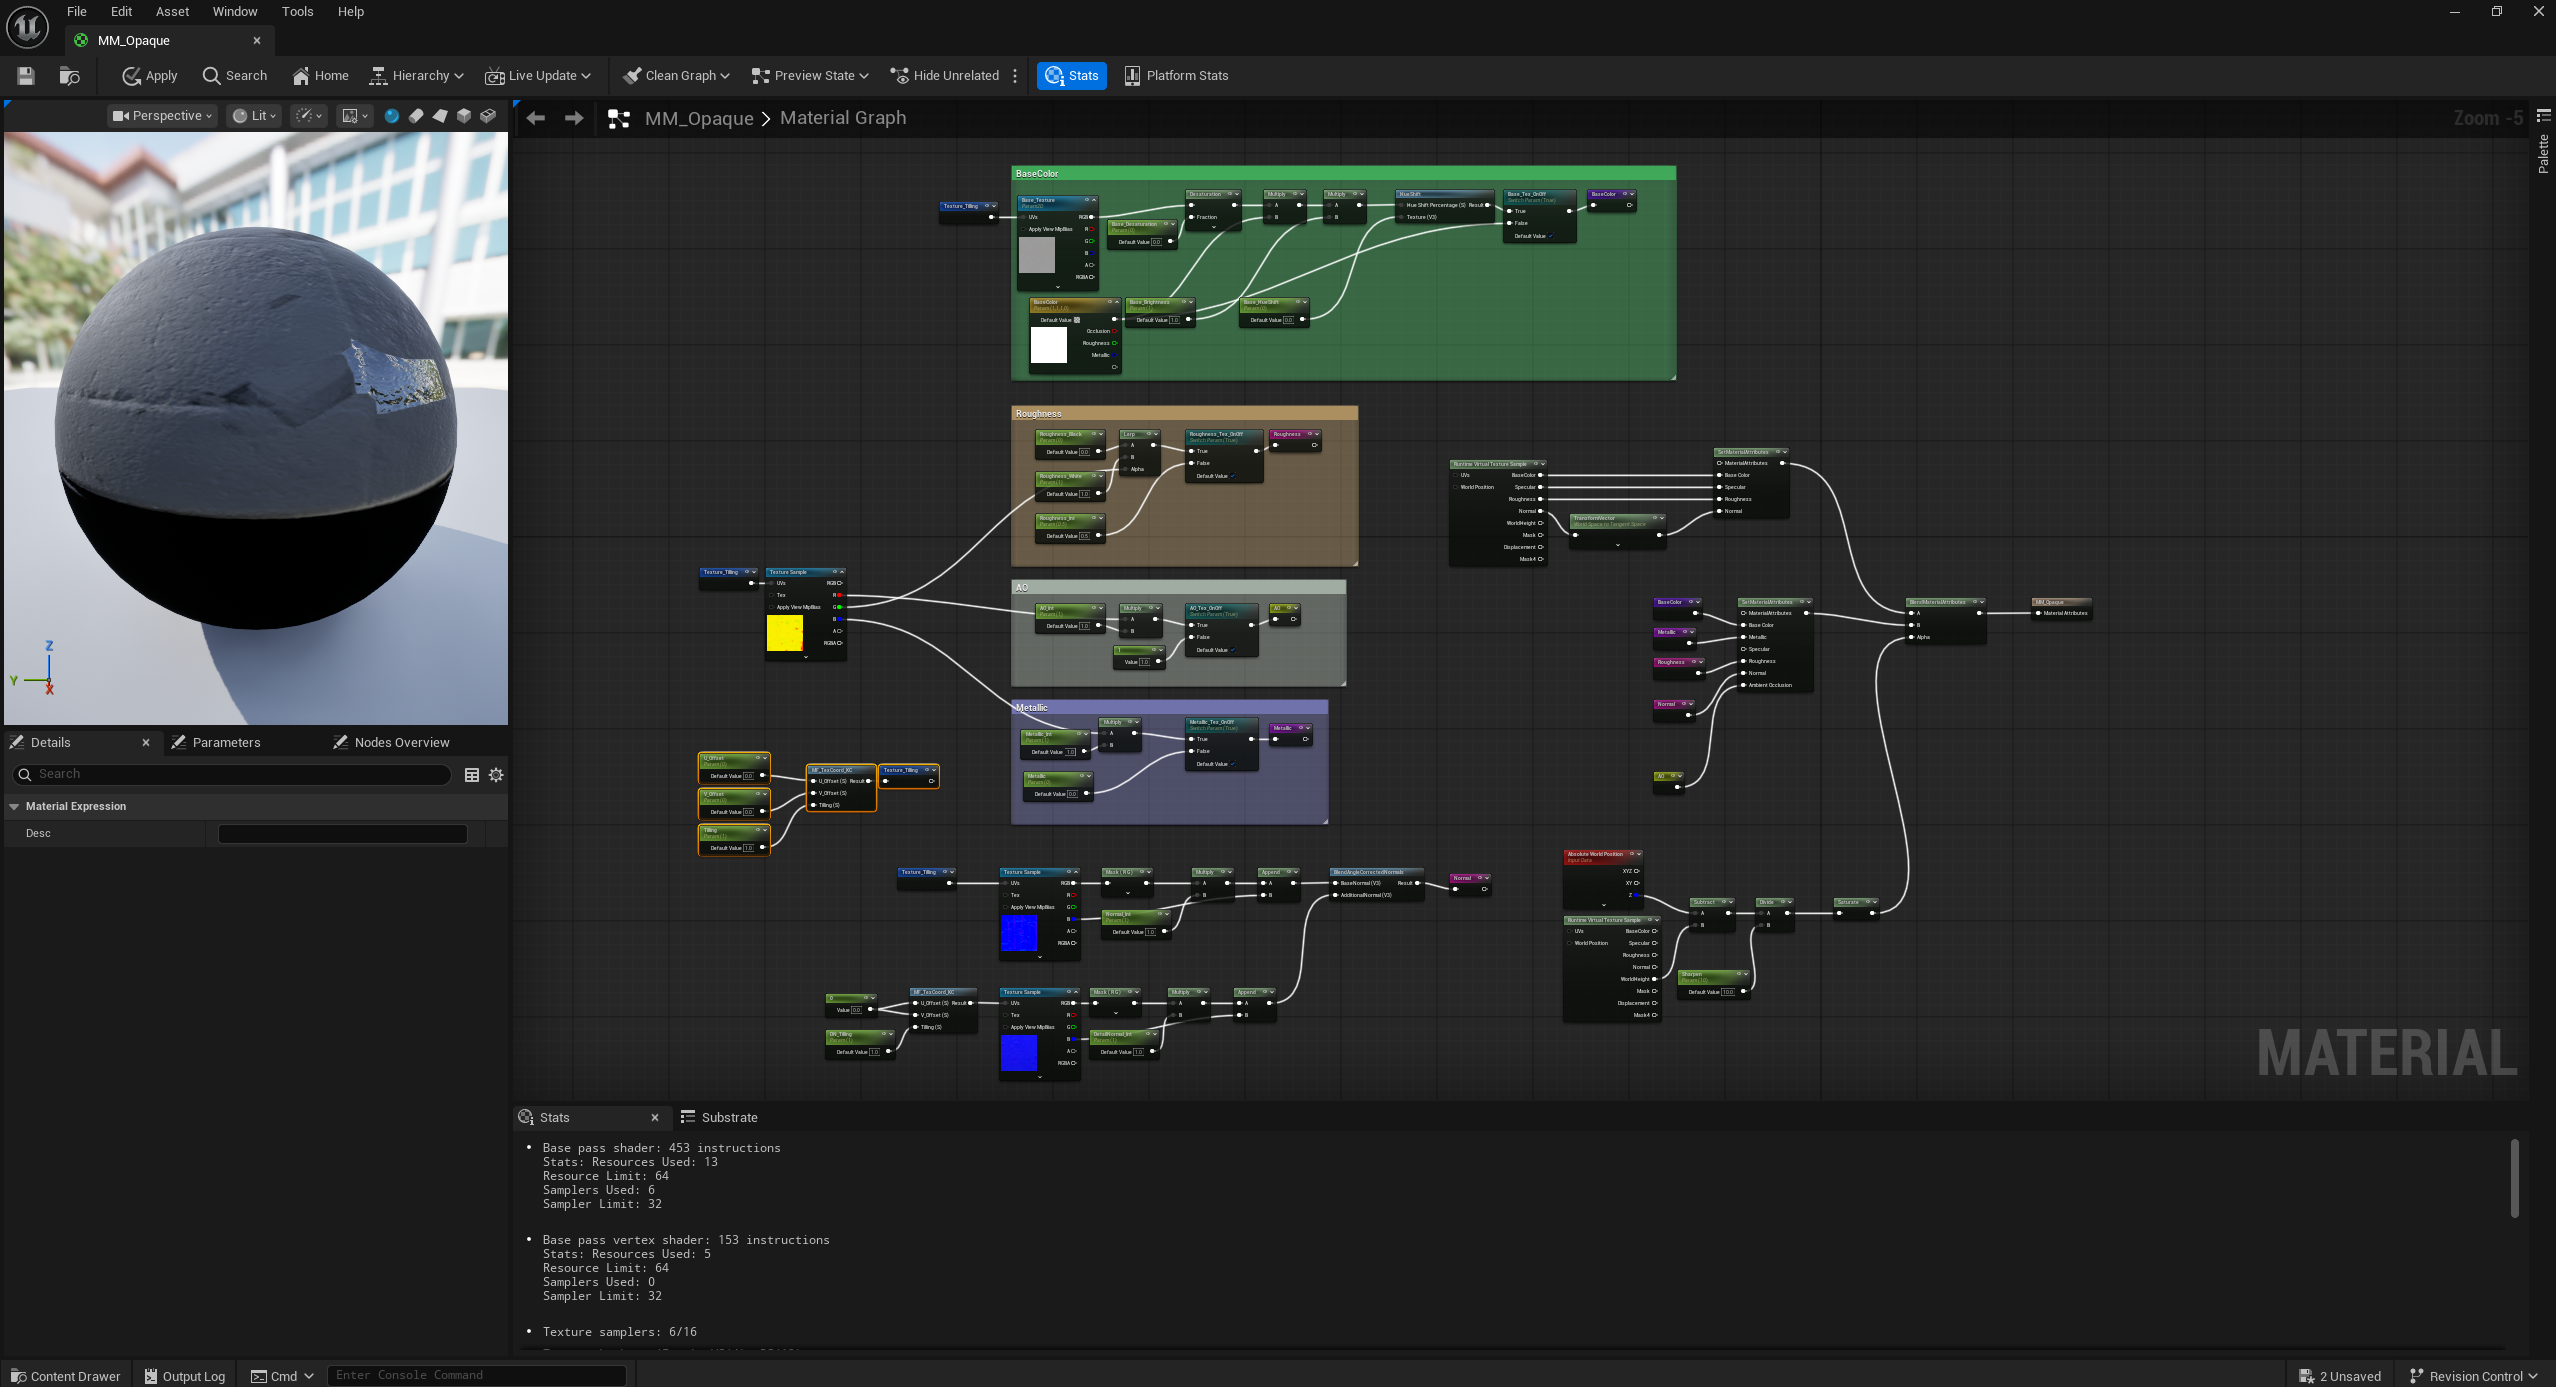Image resolution: width=2556 pixels, height=1387 pixels.
Task: Set preview mesh to plane
Action: click(440, 116)
